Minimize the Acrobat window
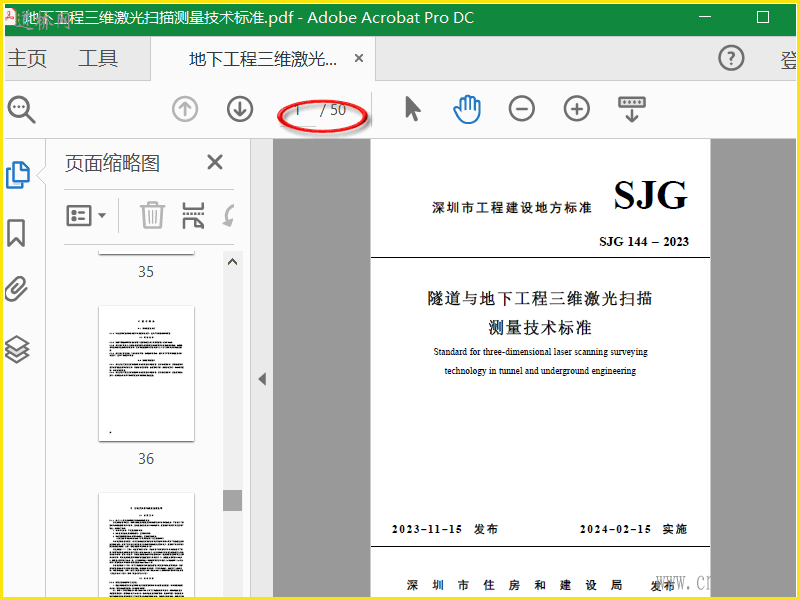The image size is (800, 600). 705,17
